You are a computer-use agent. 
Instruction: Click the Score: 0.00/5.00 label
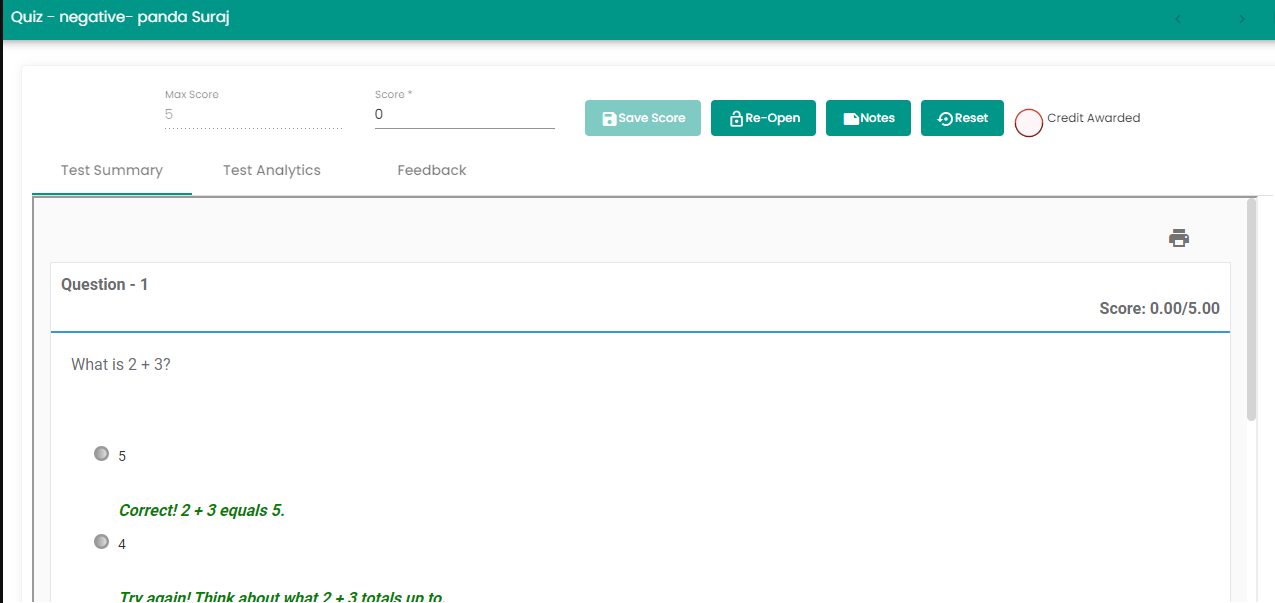(1159, 308)
